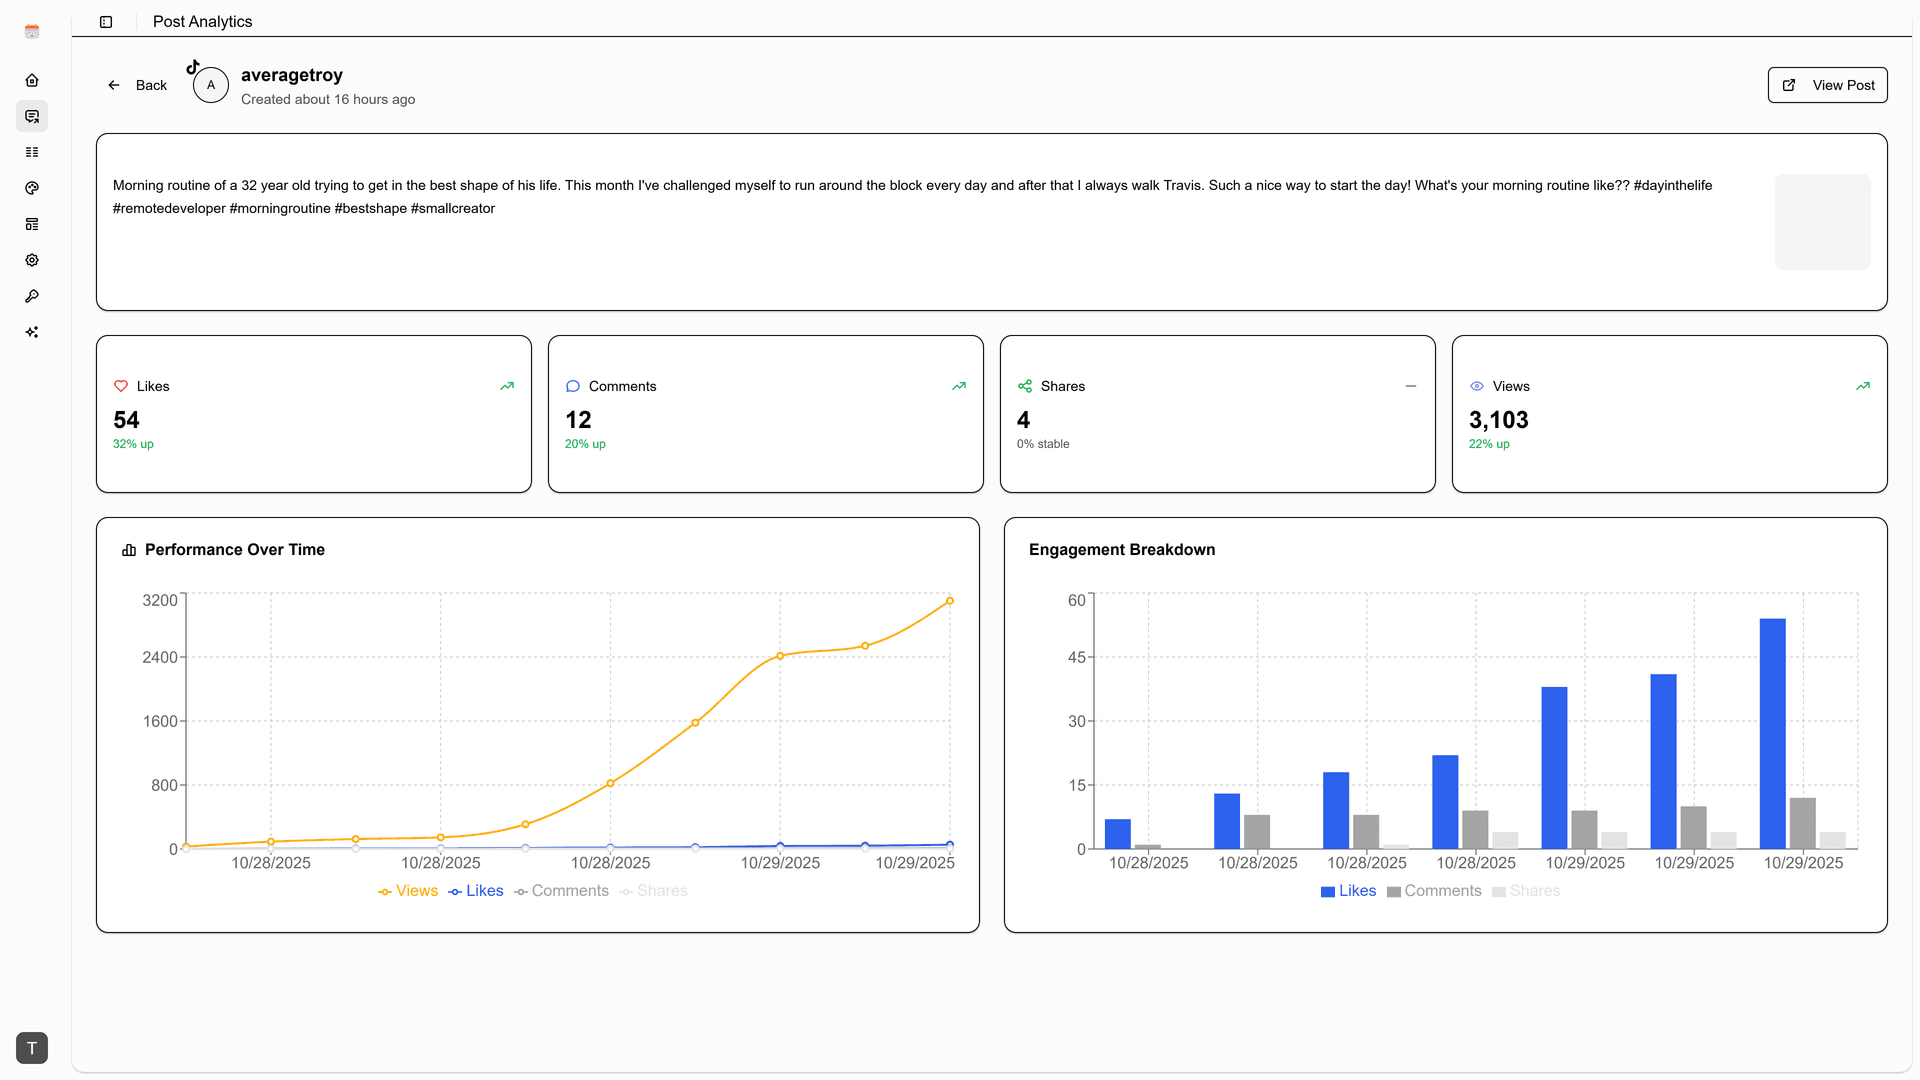The image size is (1920, 1080).
Task: Open the posts analytics icon in the sidebar
Action: 32,116
